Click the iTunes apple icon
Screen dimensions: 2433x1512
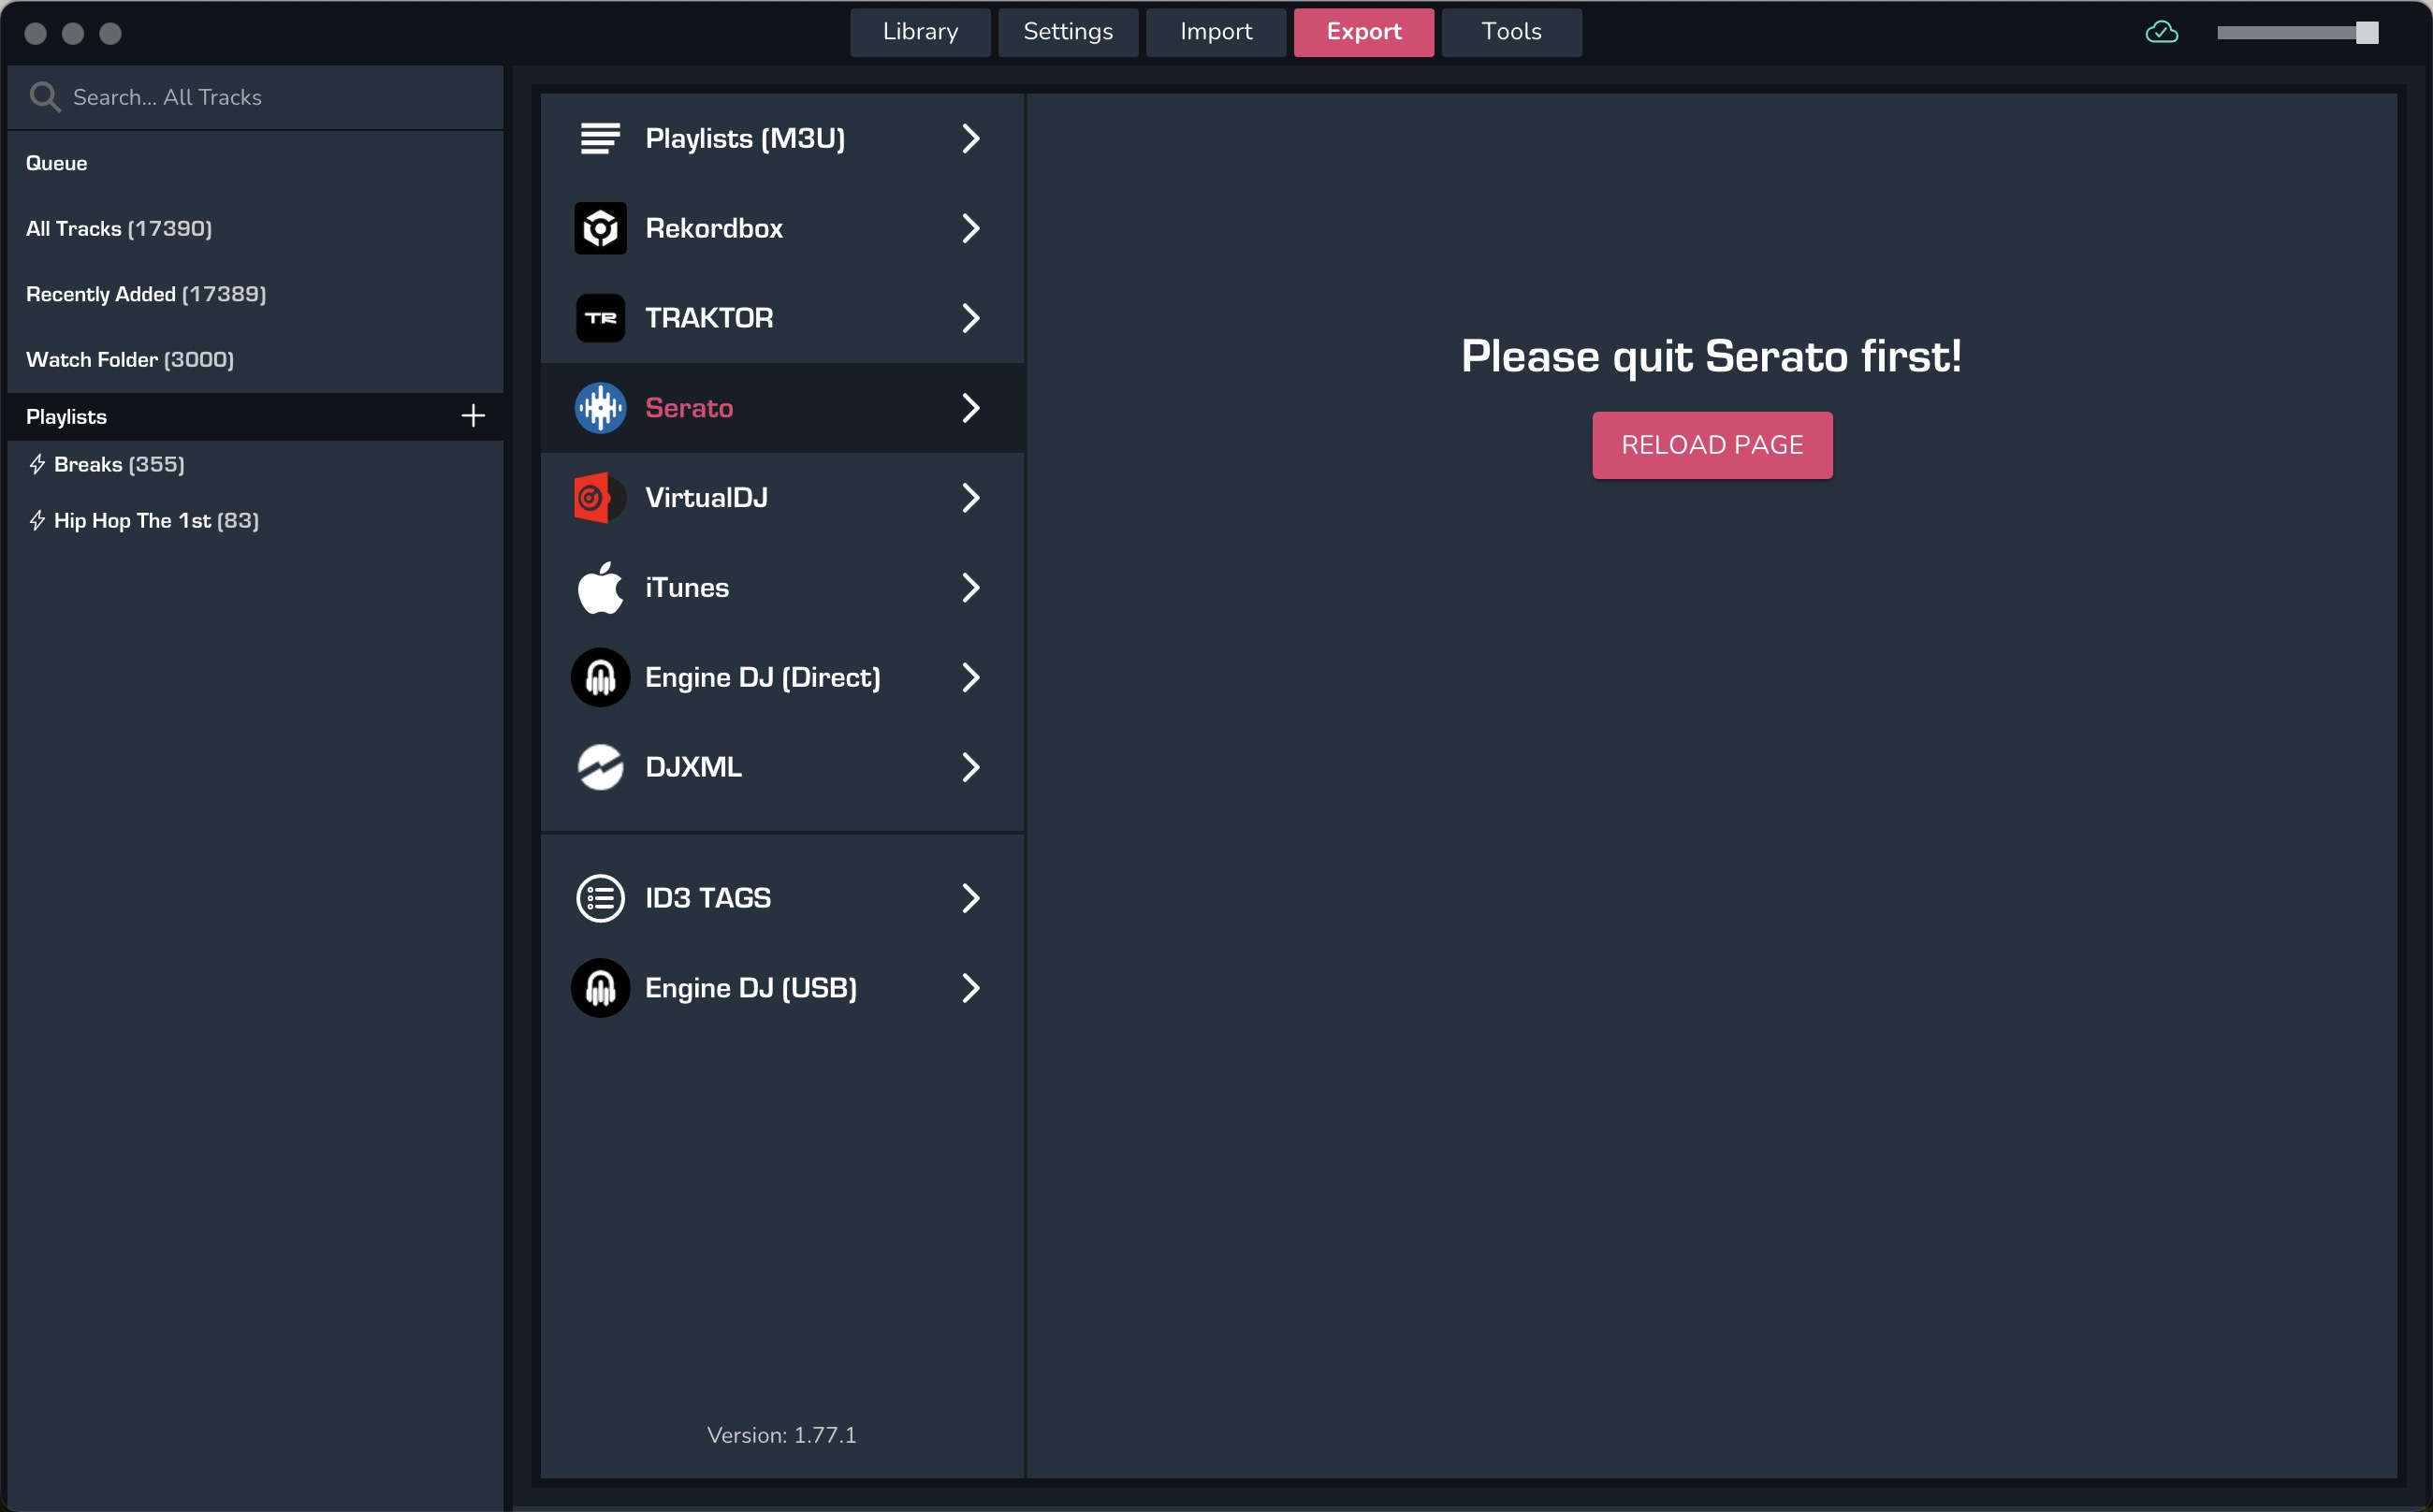[600, 588]
